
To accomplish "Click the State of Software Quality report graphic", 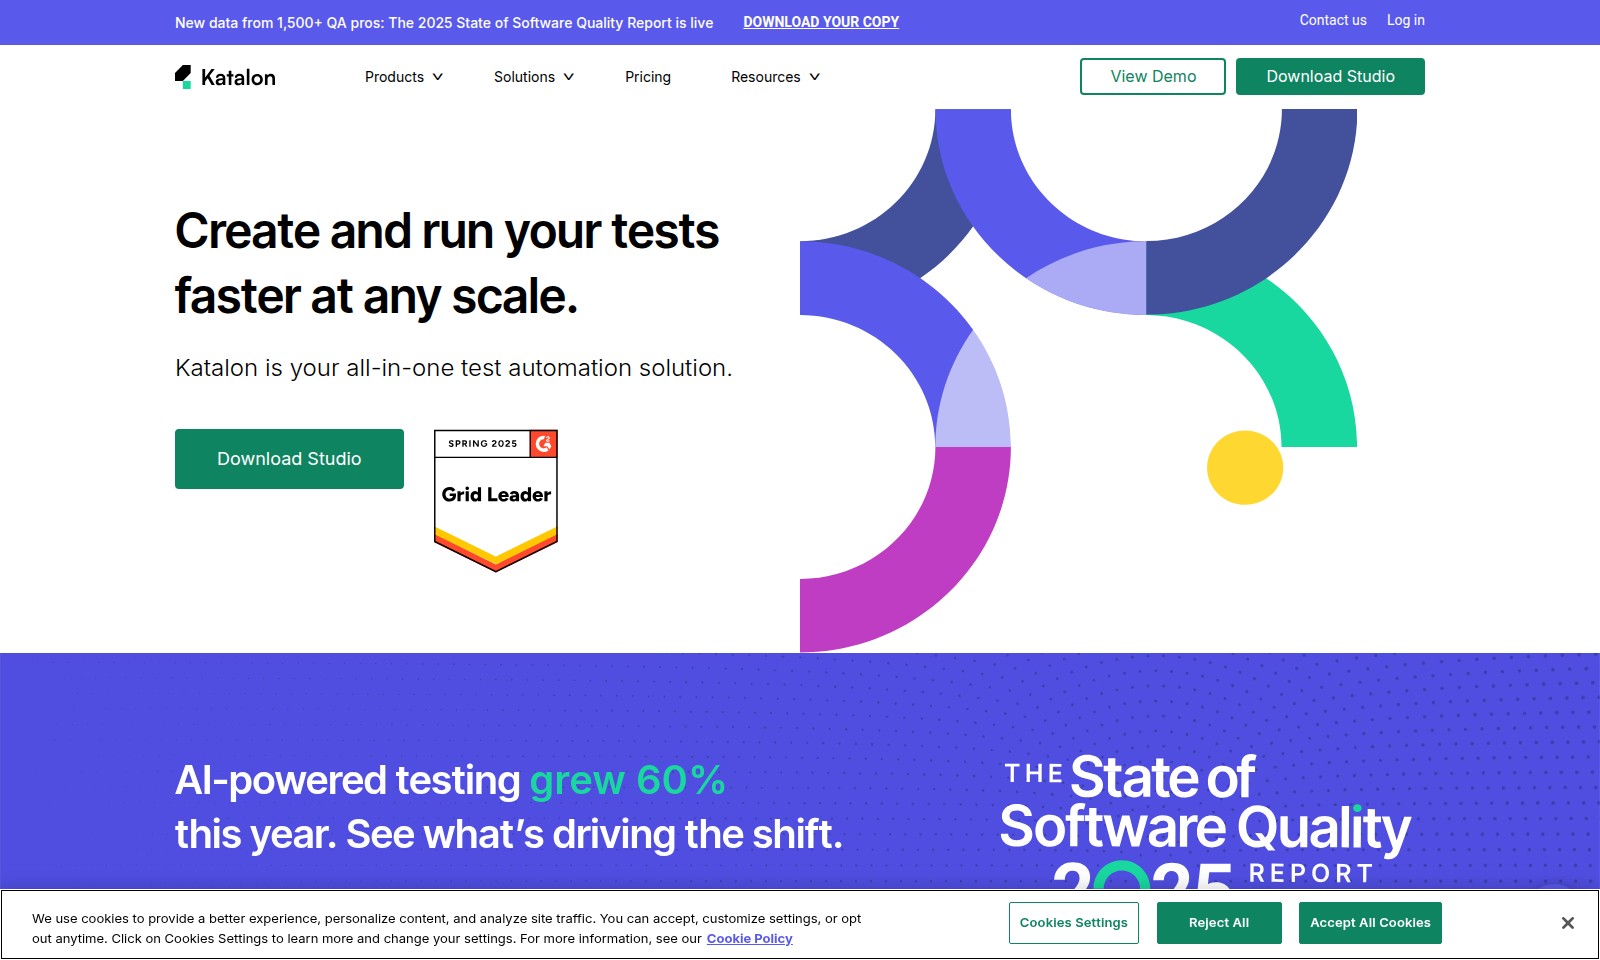I will tap(1205, 822).
